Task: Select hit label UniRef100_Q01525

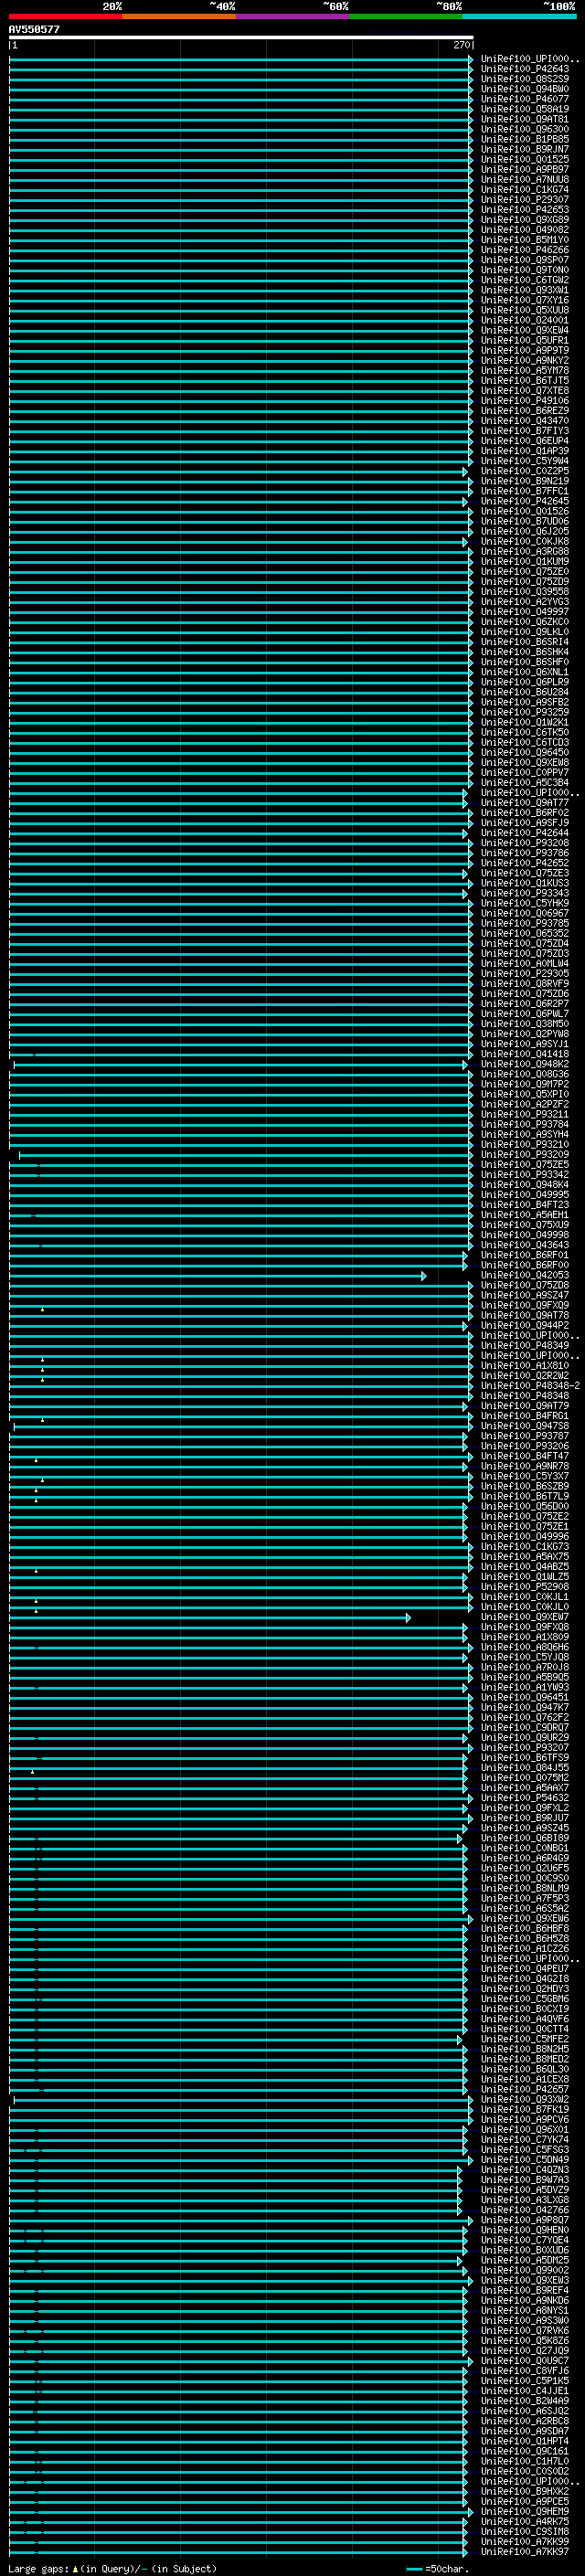Action: [x=525, y=159]
